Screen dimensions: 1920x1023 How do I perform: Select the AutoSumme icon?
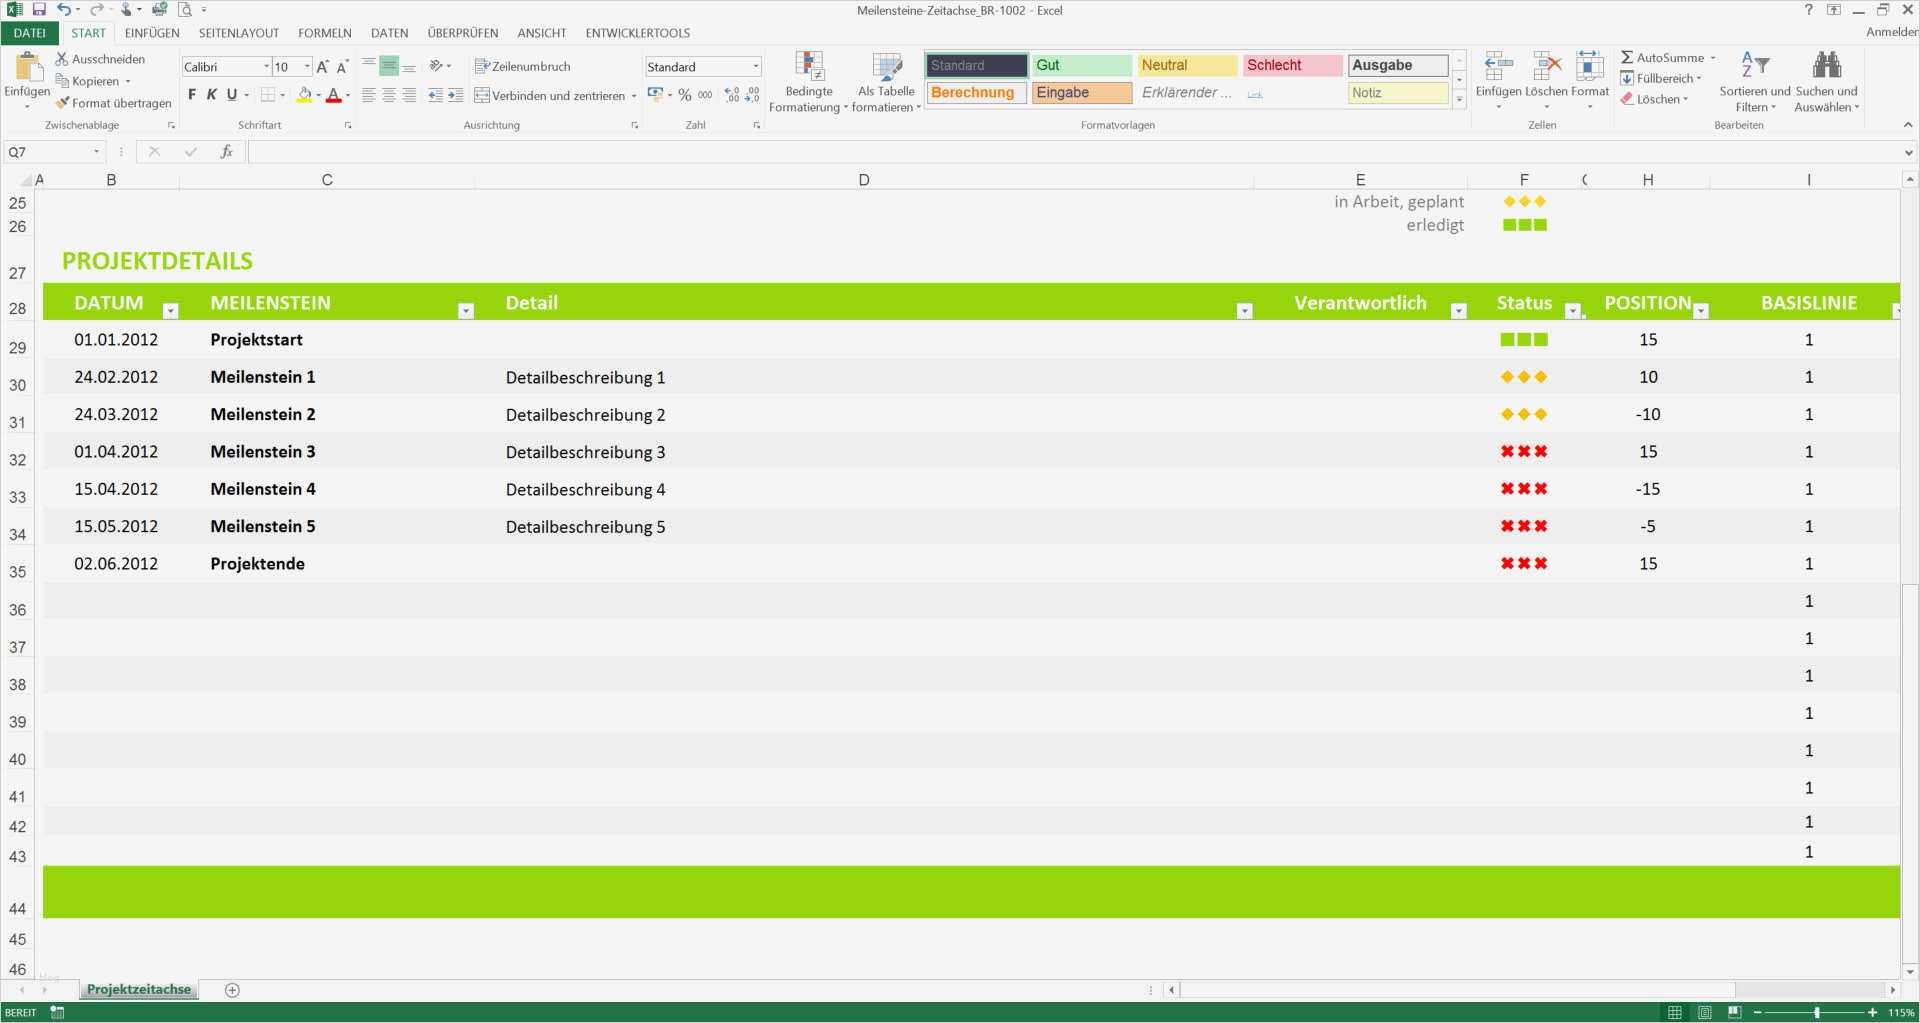[x=1628, y=57]
